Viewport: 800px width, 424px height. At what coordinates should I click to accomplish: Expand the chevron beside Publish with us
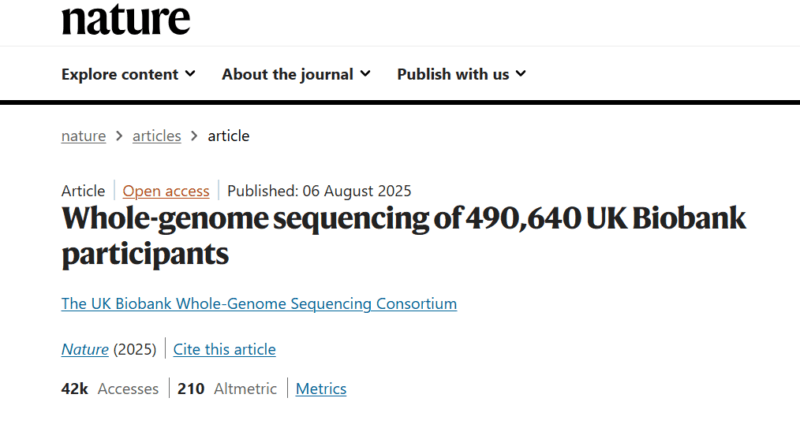[520, 74]
